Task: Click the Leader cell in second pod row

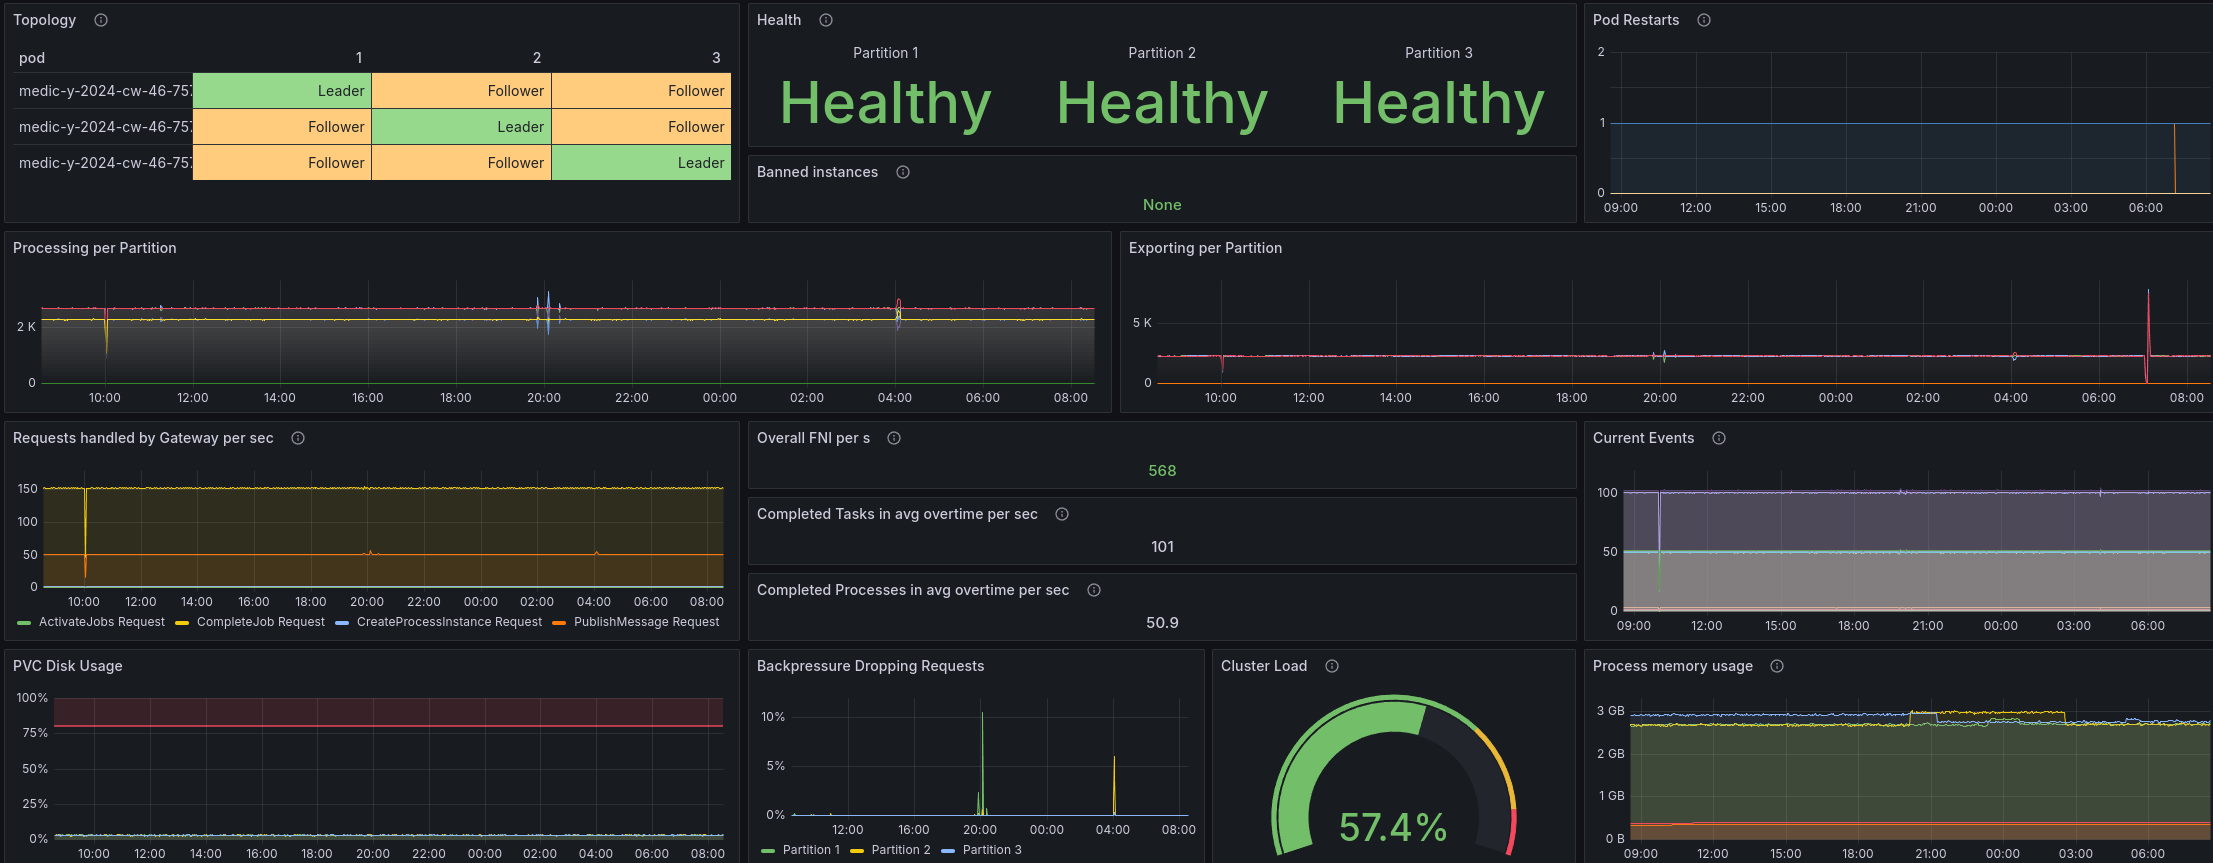Action: (x=461, y=127)
